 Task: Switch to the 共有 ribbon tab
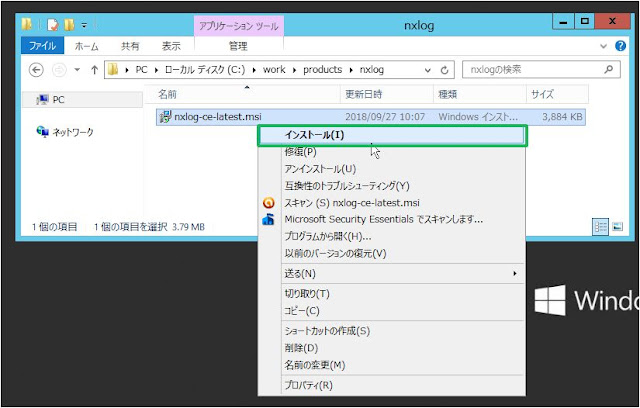[130, 46]
